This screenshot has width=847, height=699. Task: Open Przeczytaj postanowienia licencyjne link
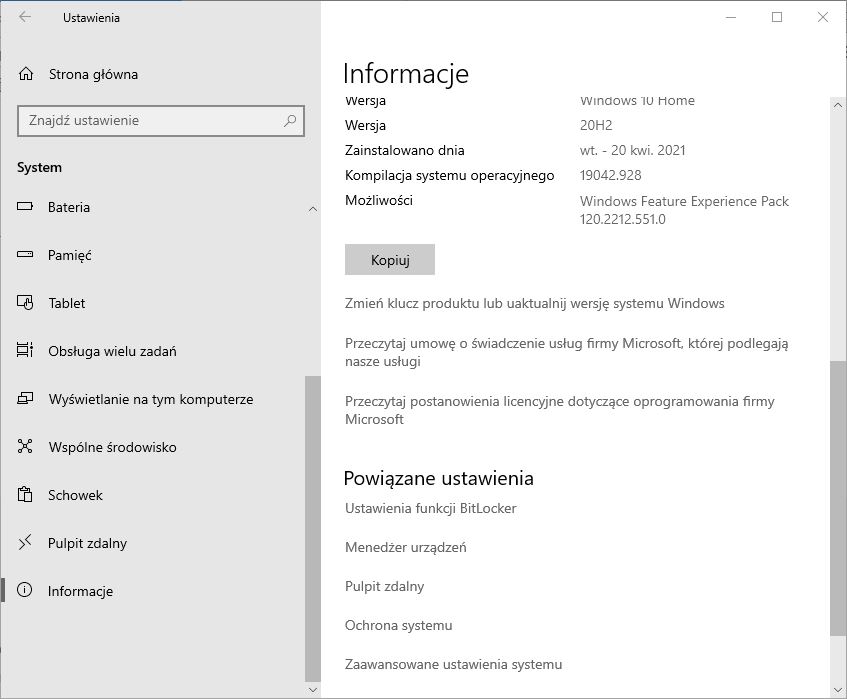tap(560, 410)
